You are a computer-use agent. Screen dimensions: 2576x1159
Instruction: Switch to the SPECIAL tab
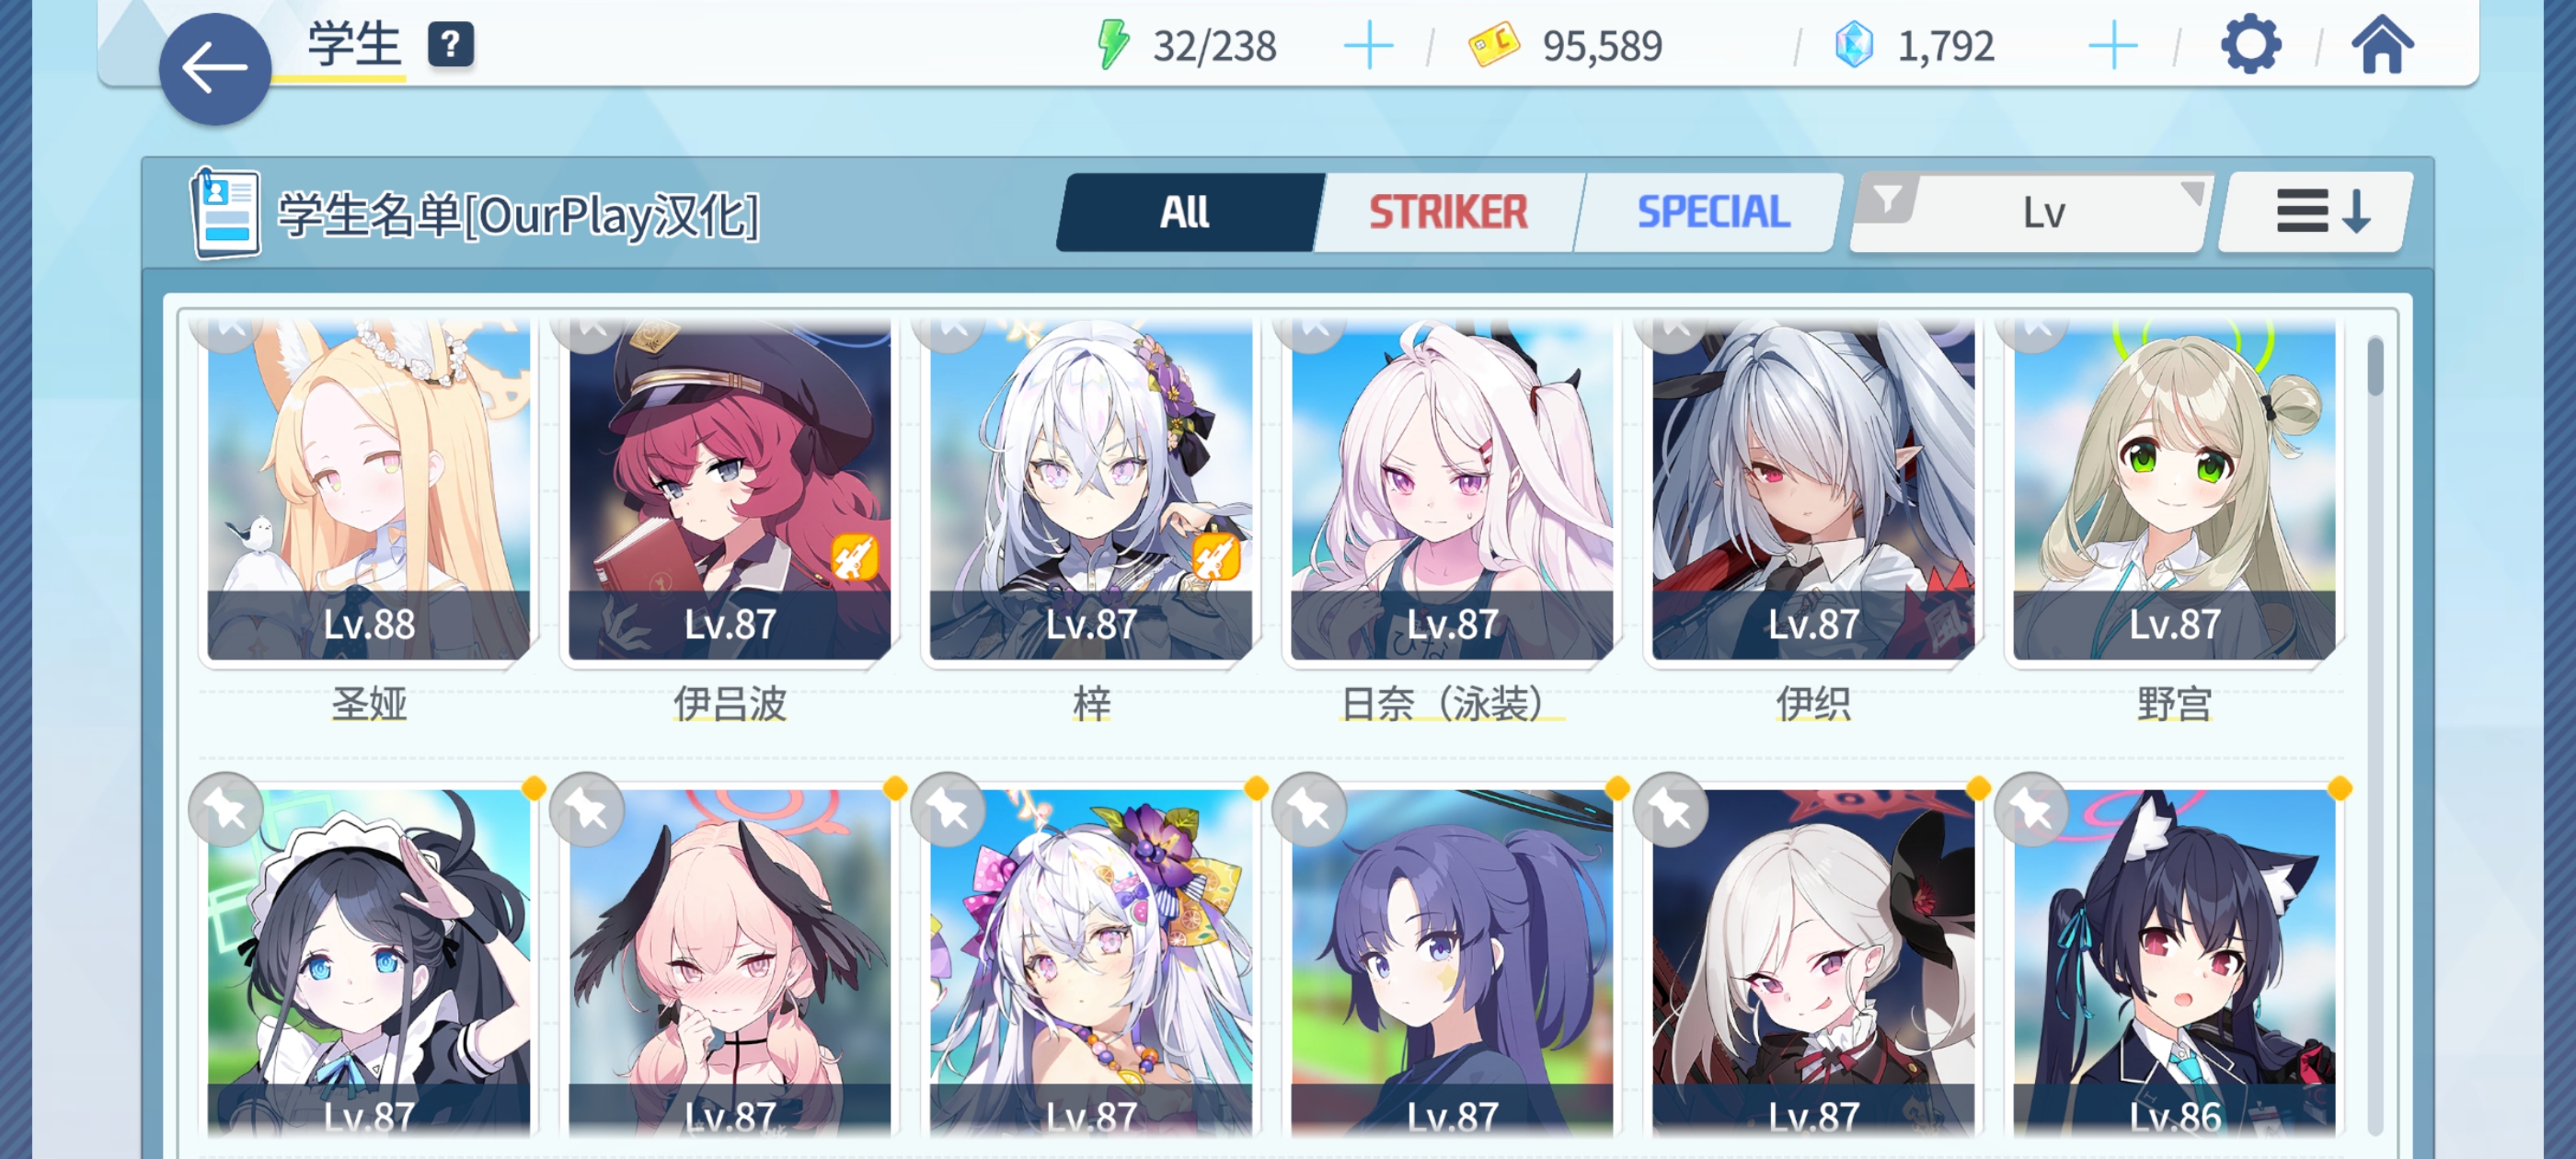pos(1711,212)
